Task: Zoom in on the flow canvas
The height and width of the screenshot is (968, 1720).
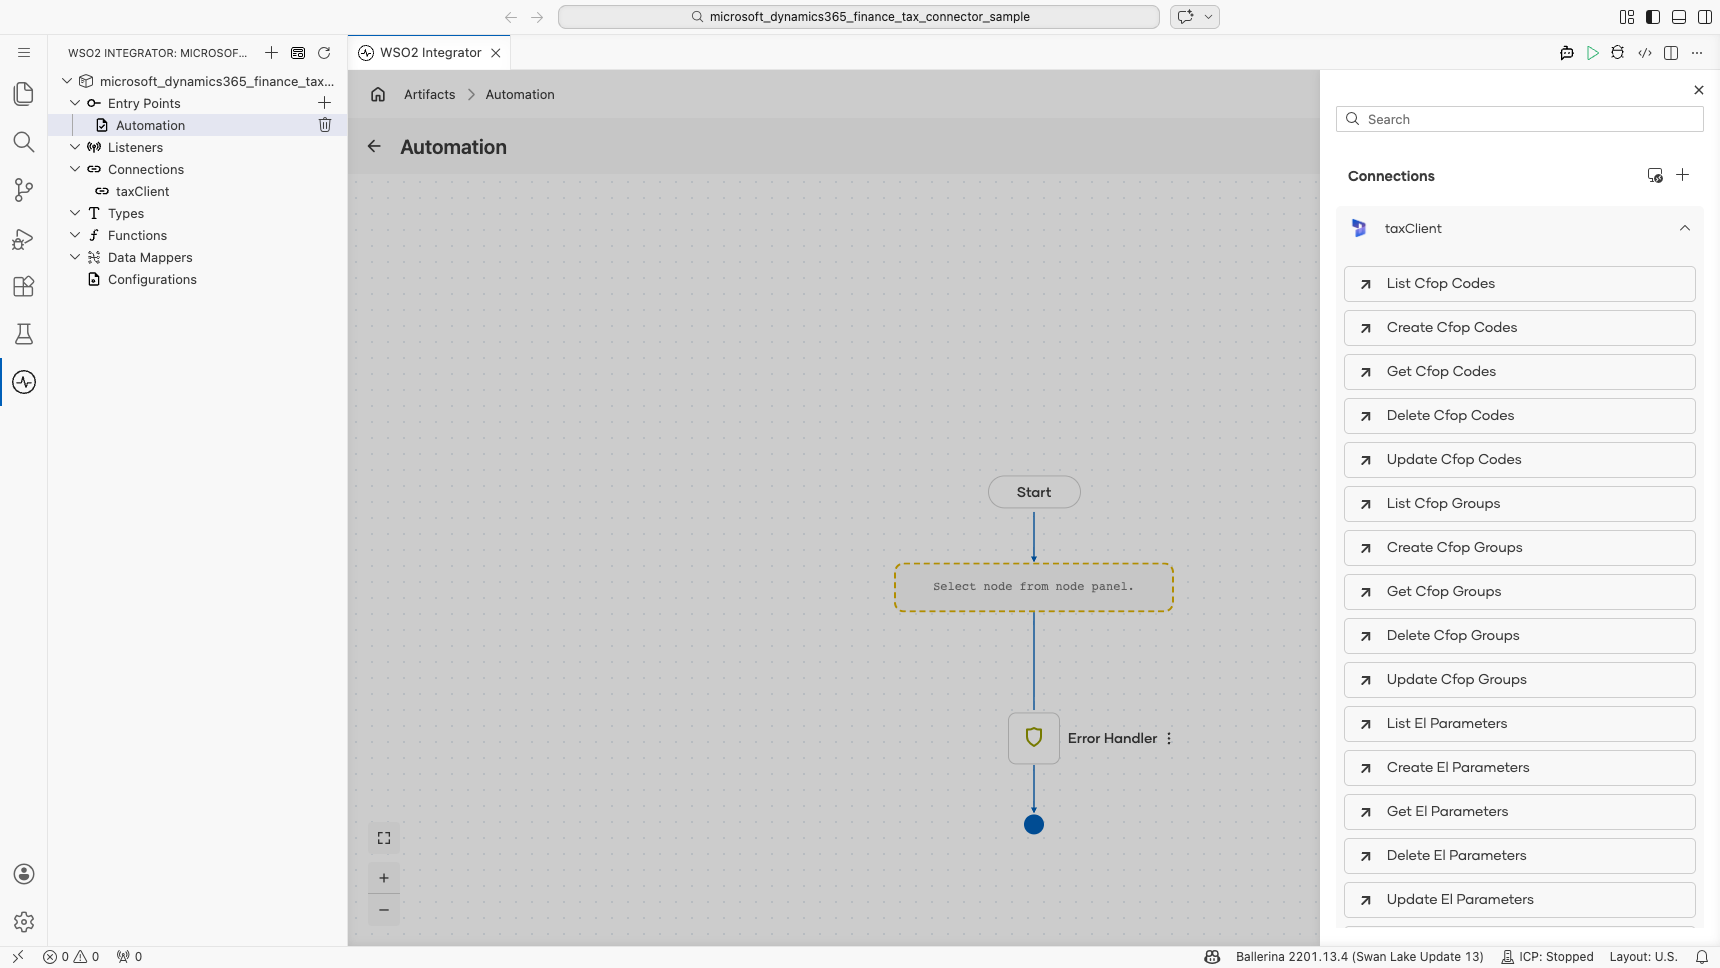Action: [384, 878]
